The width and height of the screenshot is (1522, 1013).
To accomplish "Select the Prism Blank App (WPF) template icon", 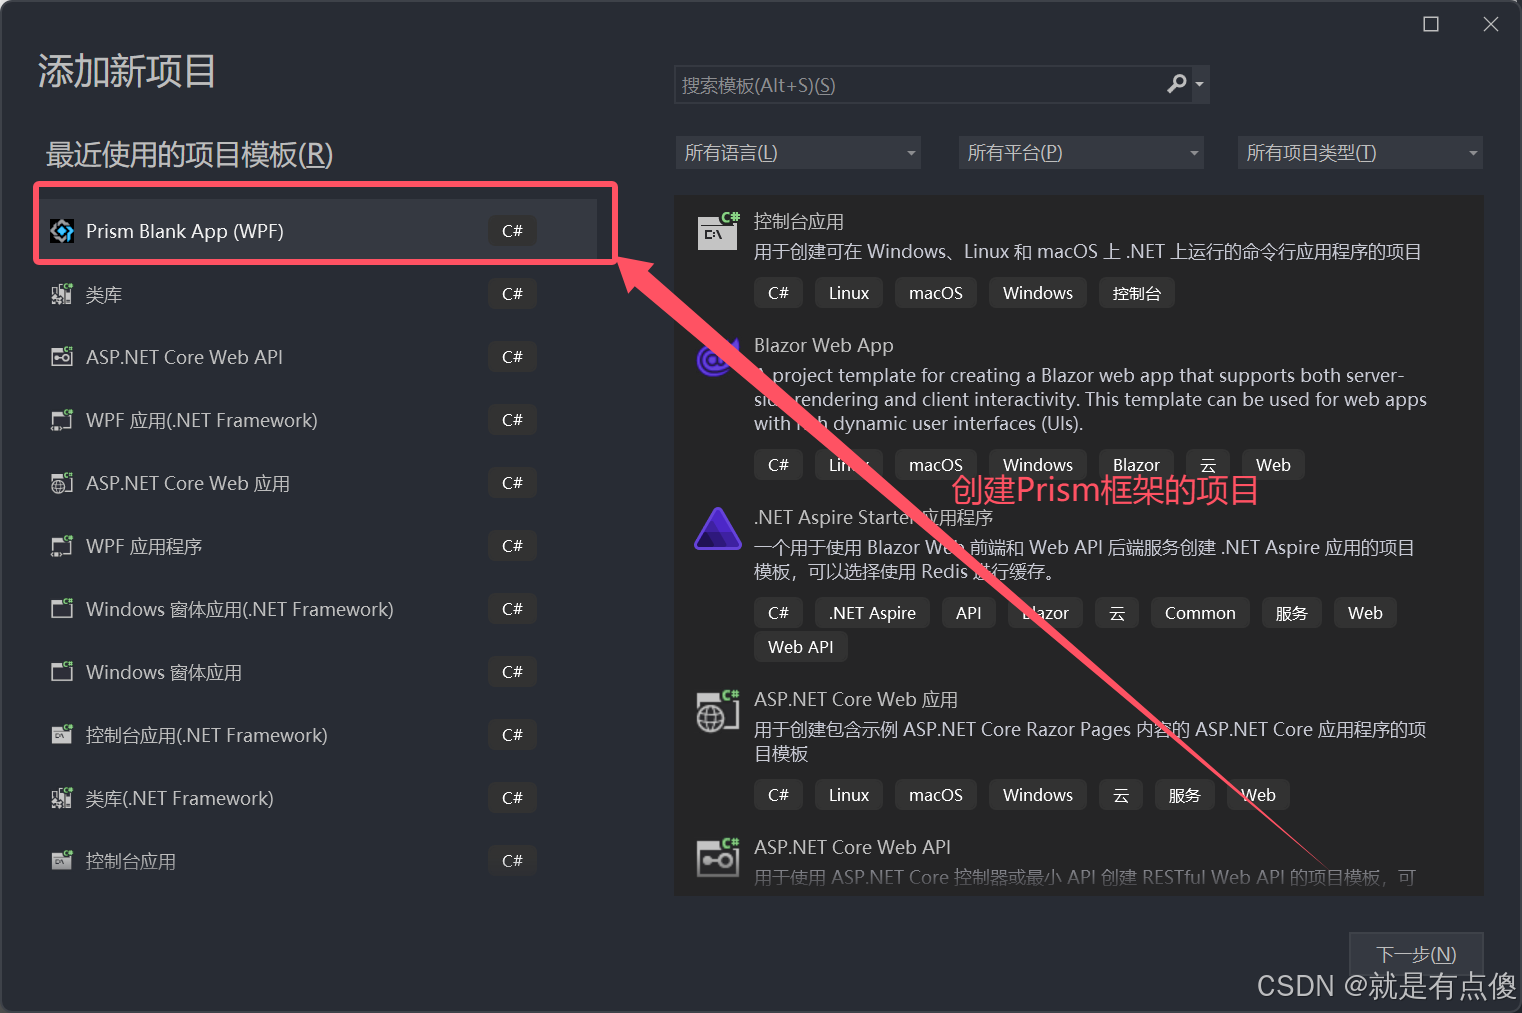I will pos(62,231).
